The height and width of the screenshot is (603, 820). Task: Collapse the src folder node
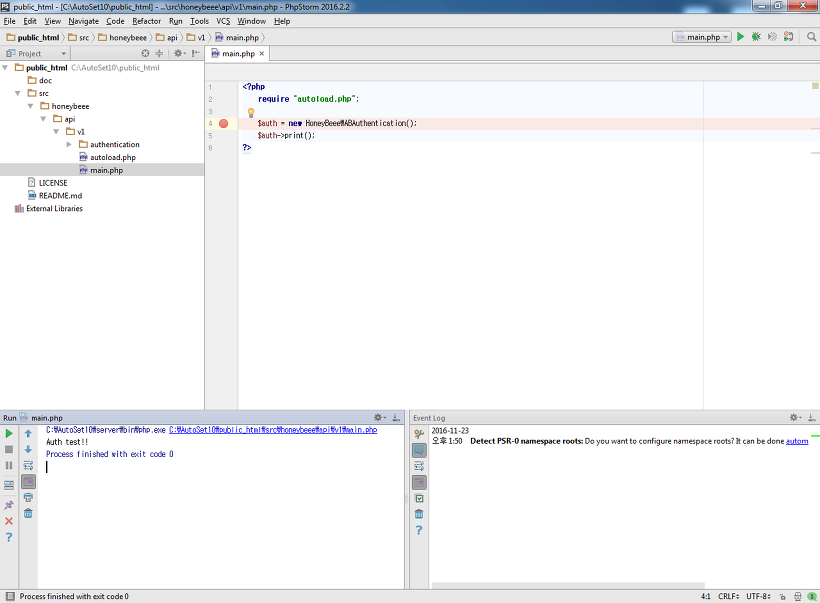pos(18,93)
